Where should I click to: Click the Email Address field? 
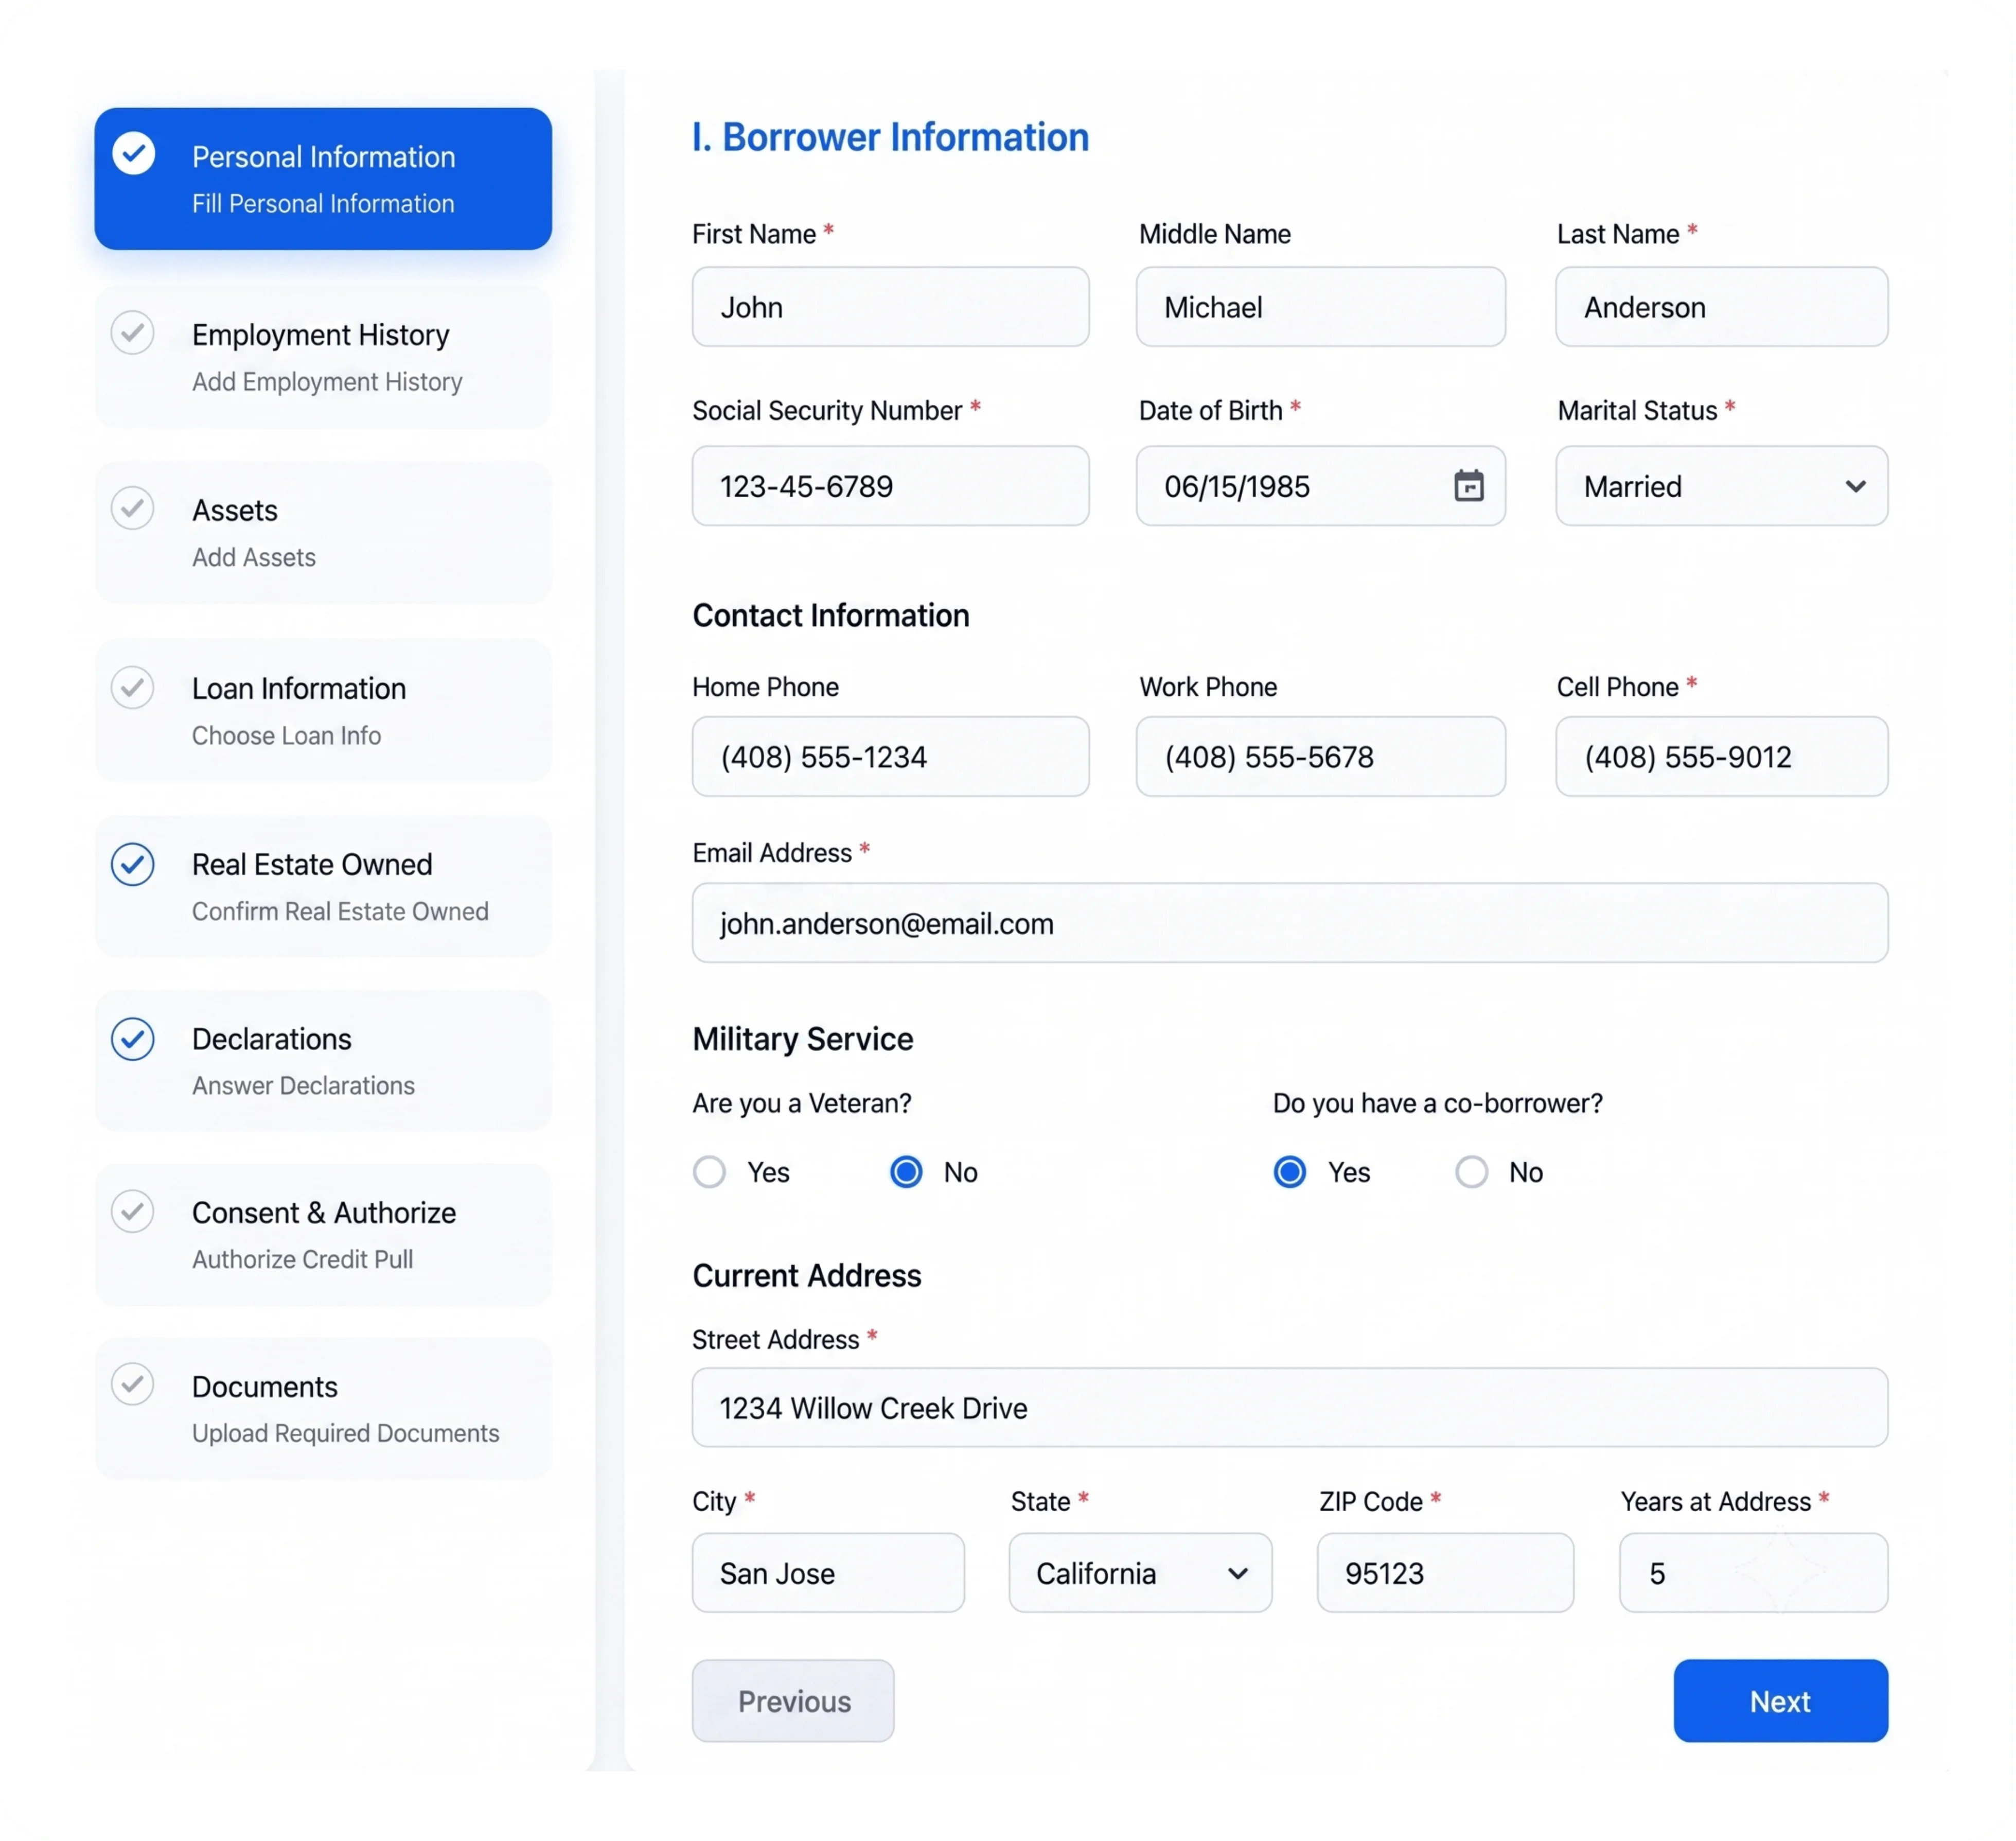click(1290, 923)
